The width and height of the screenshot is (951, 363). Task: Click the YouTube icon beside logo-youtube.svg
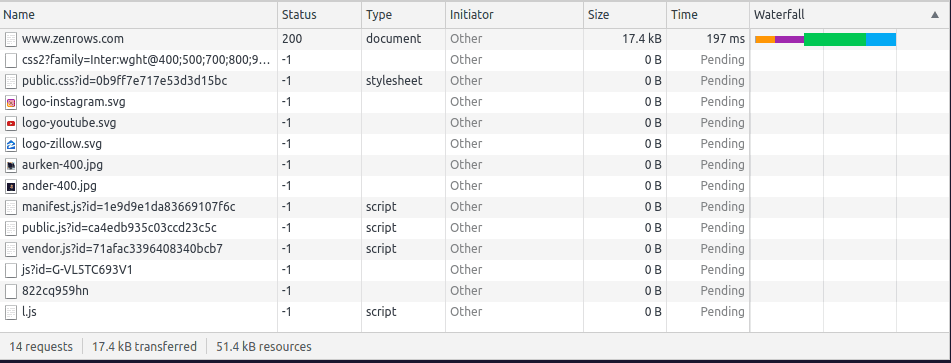[x=11, y=123]
